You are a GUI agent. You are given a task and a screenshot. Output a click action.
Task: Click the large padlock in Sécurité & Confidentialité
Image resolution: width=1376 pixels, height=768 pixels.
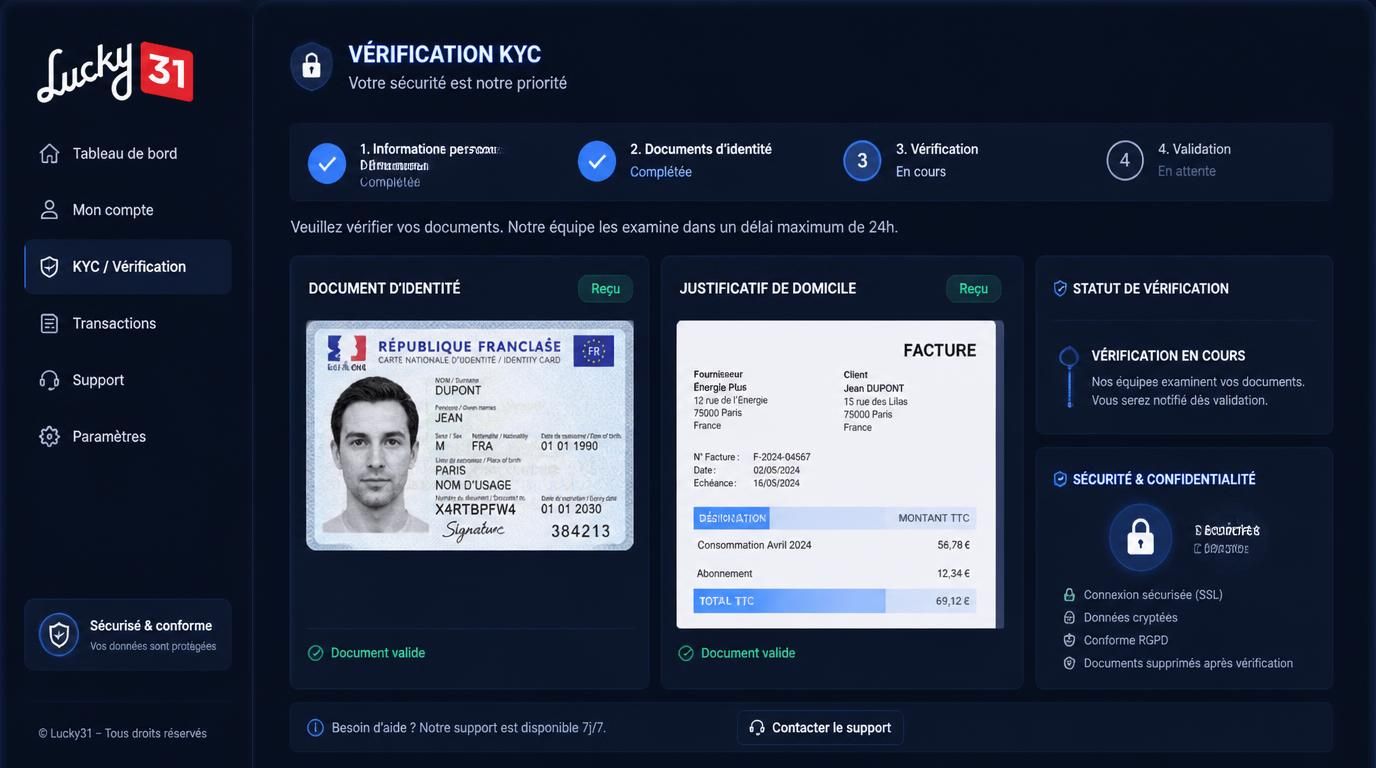click(1140, 538)
